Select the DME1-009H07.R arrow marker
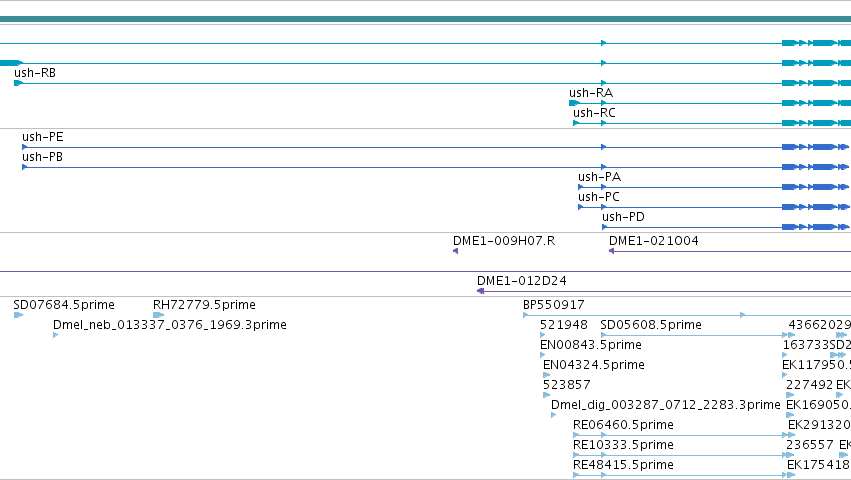Screen dimensions: 851x480 click(x=455, y=251)
